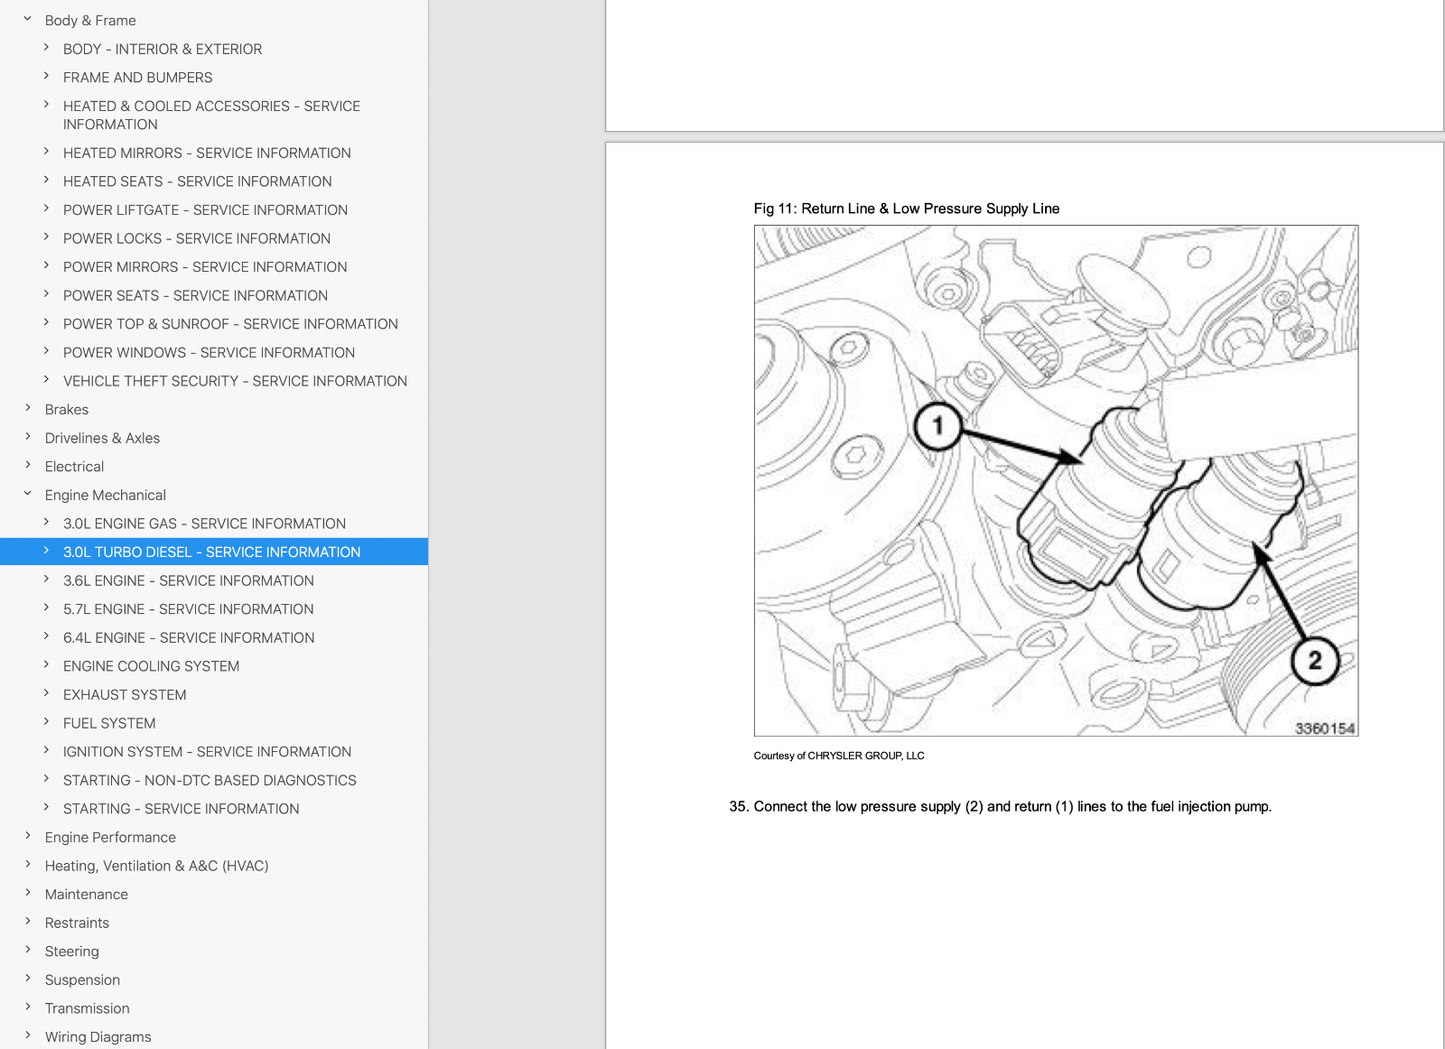The width and height of the screenshot is (1445, 1049).
Task: Select Heating, Ventilation & A&C (HVAC)
Action: (156, 866)
